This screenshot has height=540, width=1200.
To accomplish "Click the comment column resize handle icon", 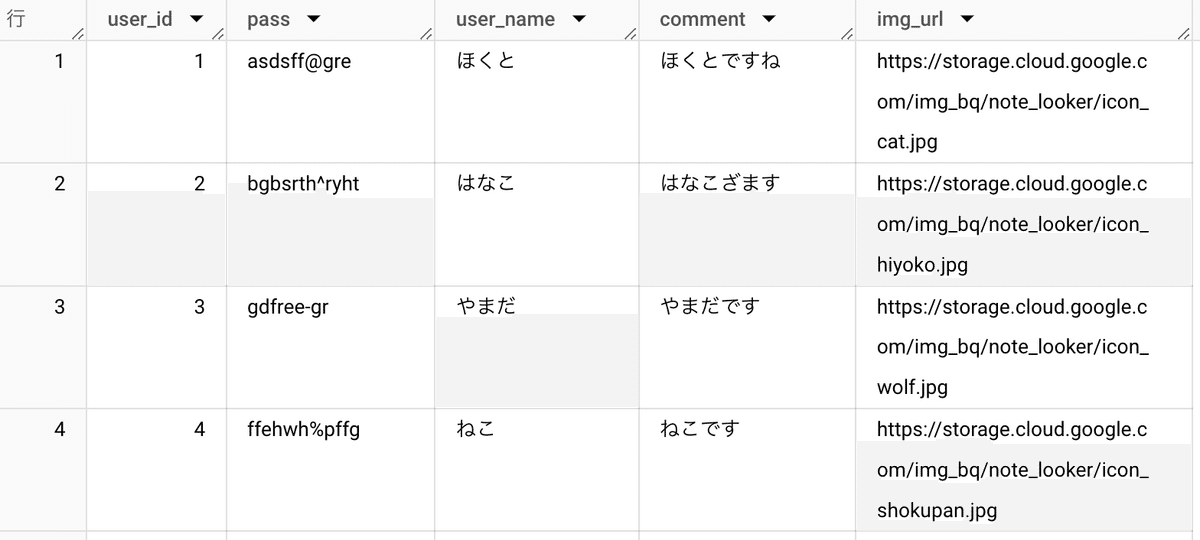I will [847, 34].
